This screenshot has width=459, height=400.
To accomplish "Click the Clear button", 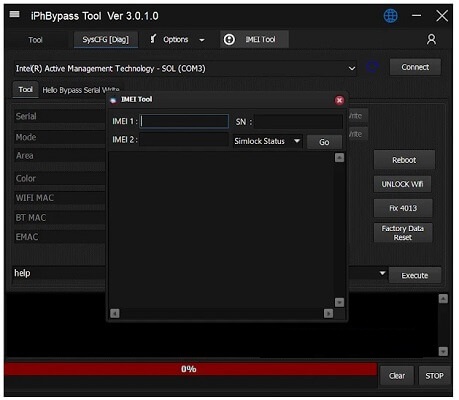I will pyautogui.click(x=397, y=376).
